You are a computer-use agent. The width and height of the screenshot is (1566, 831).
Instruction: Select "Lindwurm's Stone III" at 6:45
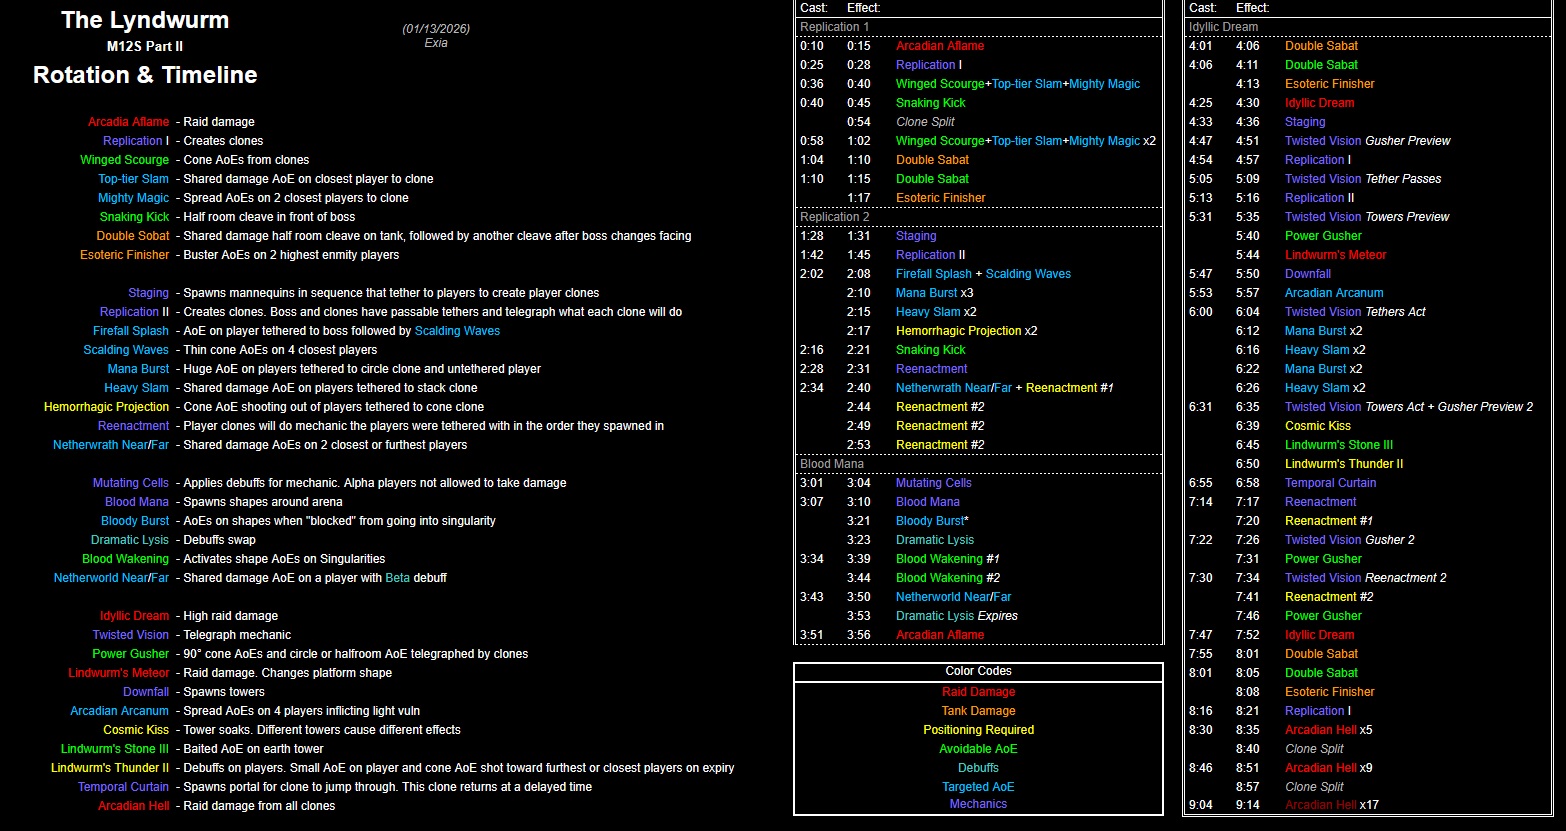point(1338,445)
